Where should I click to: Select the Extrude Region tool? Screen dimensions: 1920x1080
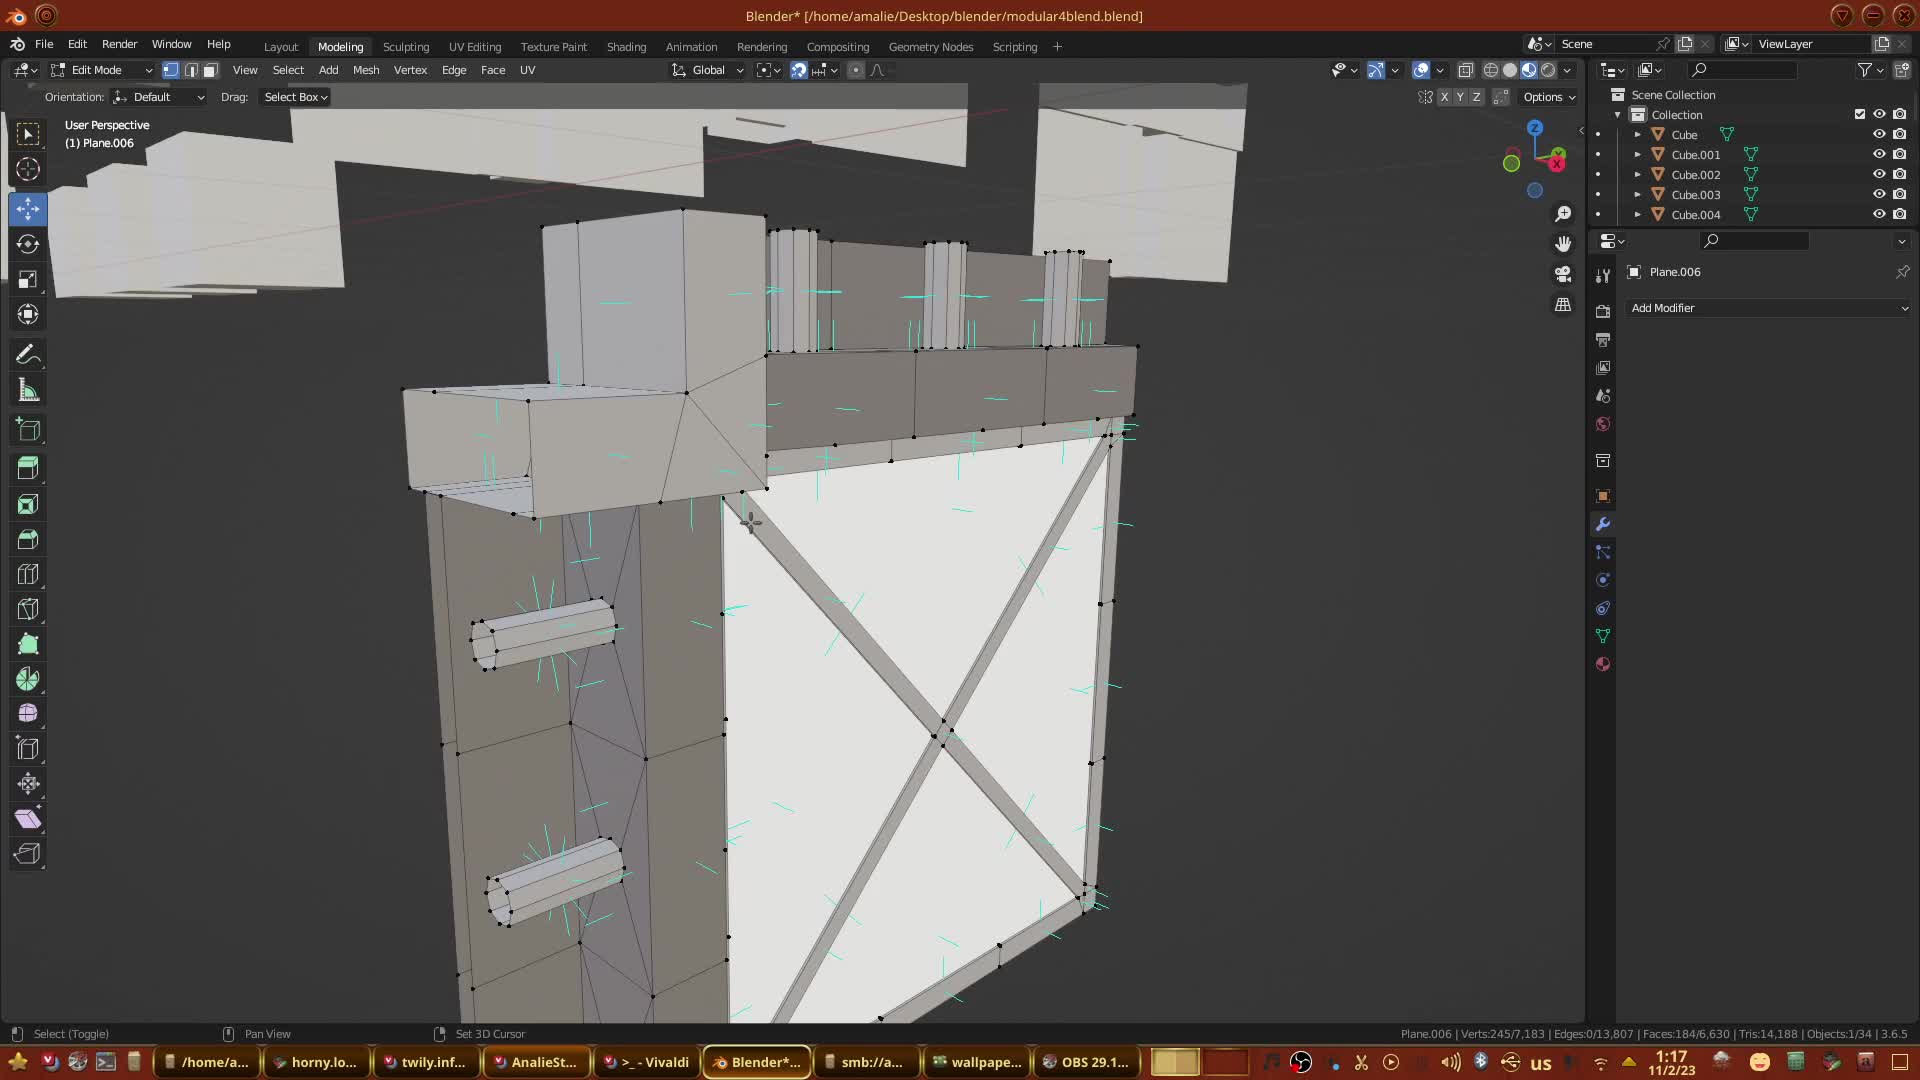[x=28, y=468]
